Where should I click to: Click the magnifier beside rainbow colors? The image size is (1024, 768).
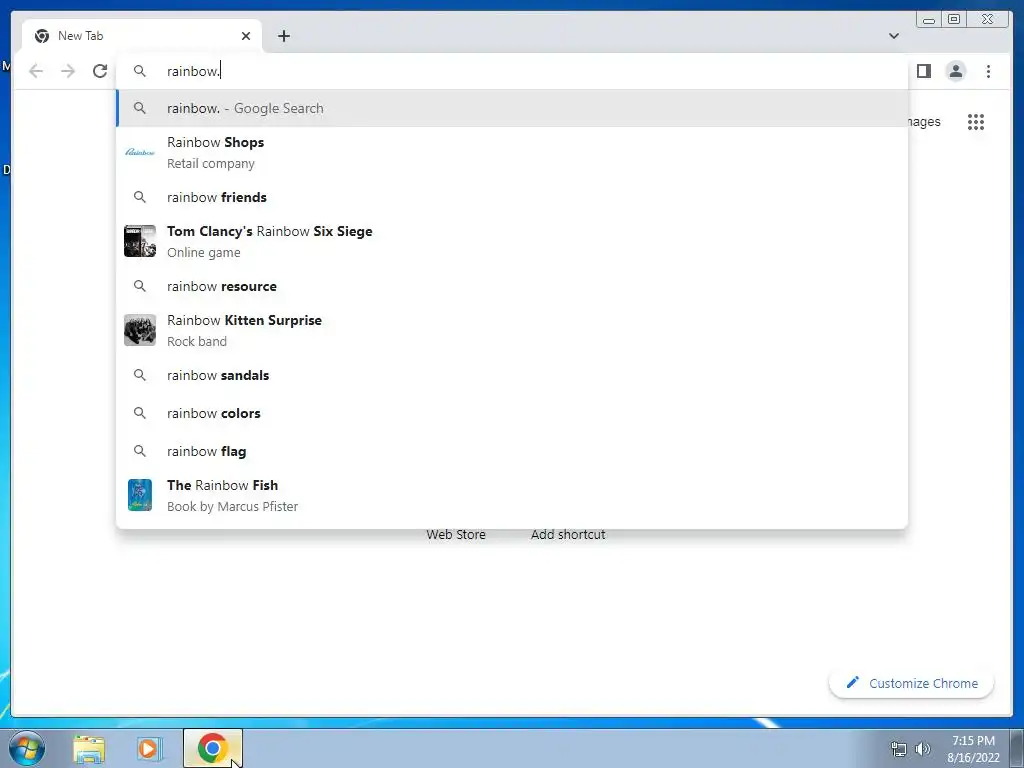pyautogui.click(x=140, y=413)
